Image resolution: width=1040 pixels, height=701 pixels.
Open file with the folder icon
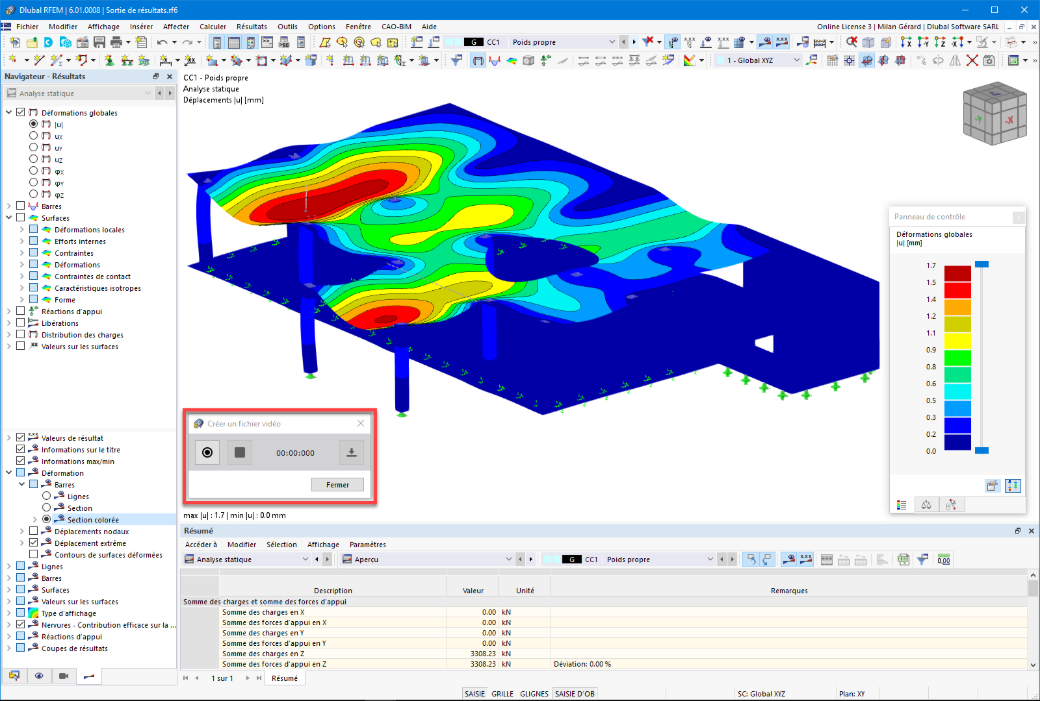point(31,42)
